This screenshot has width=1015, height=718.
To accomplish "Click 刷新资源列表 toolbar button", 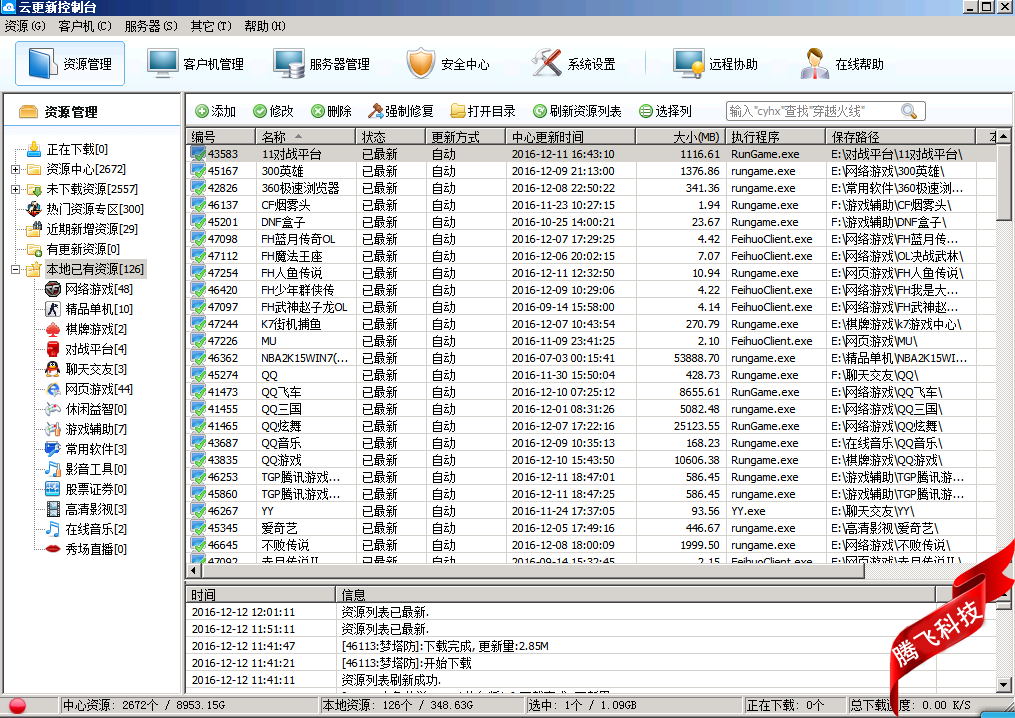I will [577, 111].
